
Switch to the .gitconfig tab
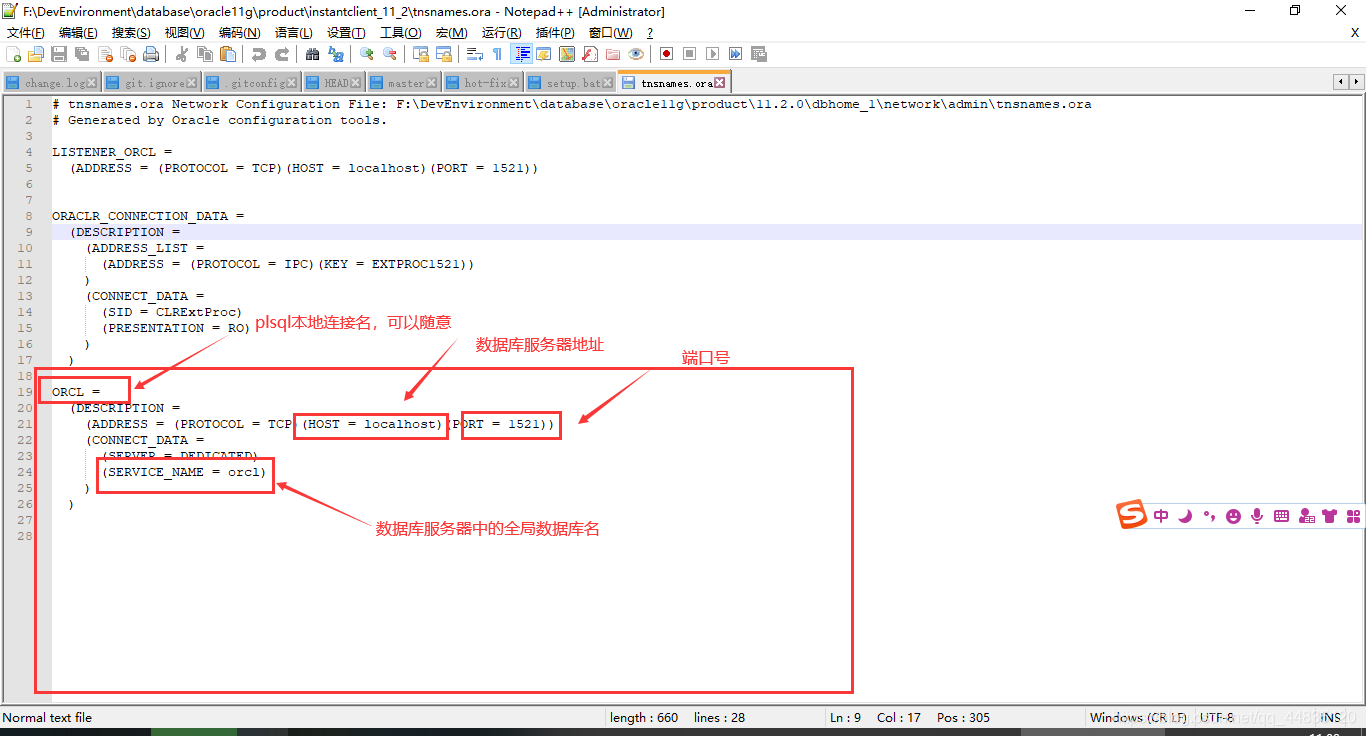click(x=250, y=83)
